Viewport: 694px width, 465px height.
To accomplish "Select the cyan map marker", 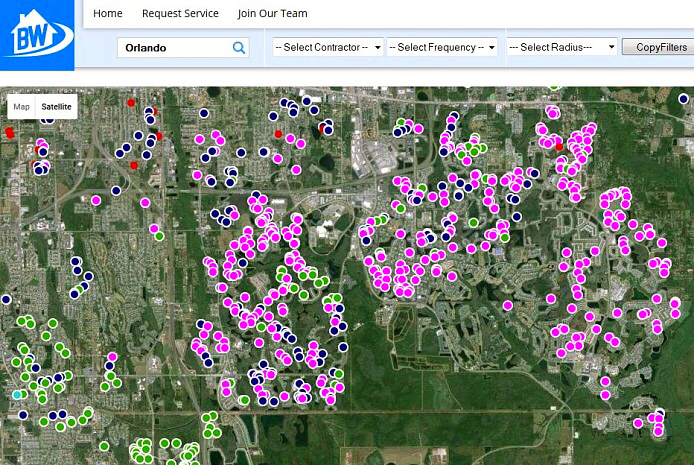I will pos(17,395).
